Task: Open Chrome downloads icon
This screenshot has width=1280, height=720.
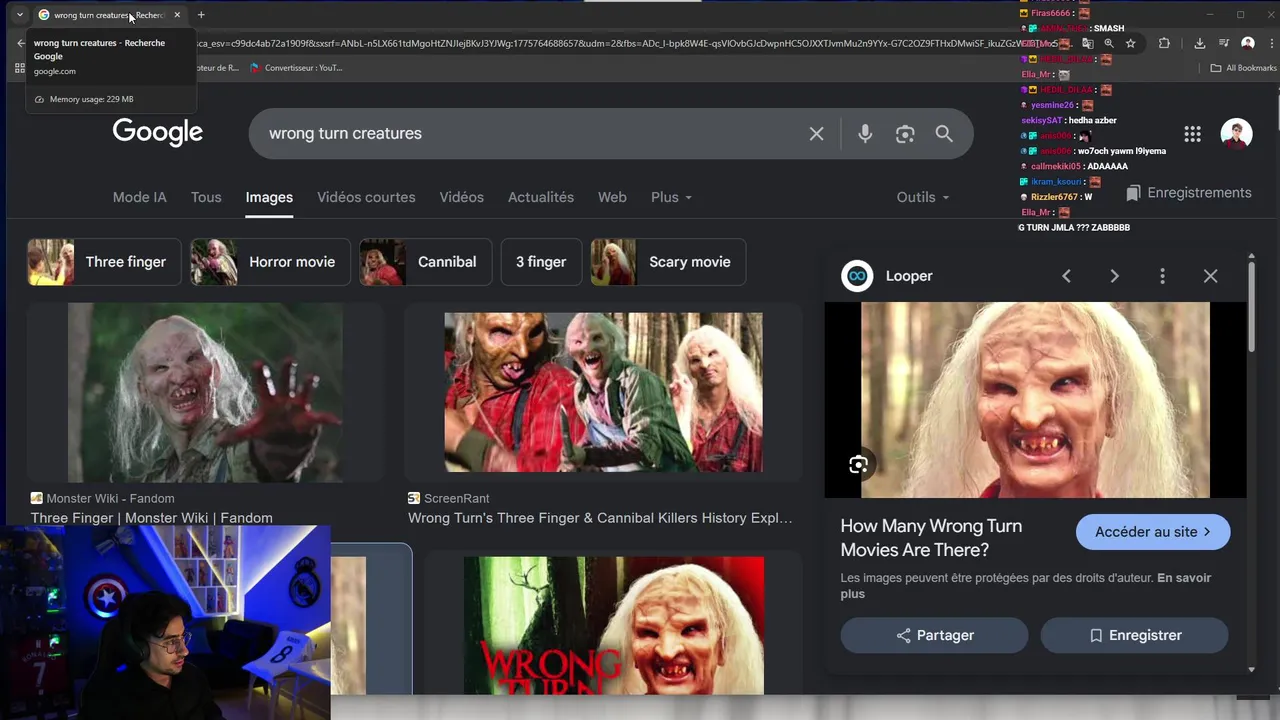Action: [1199, 44]
